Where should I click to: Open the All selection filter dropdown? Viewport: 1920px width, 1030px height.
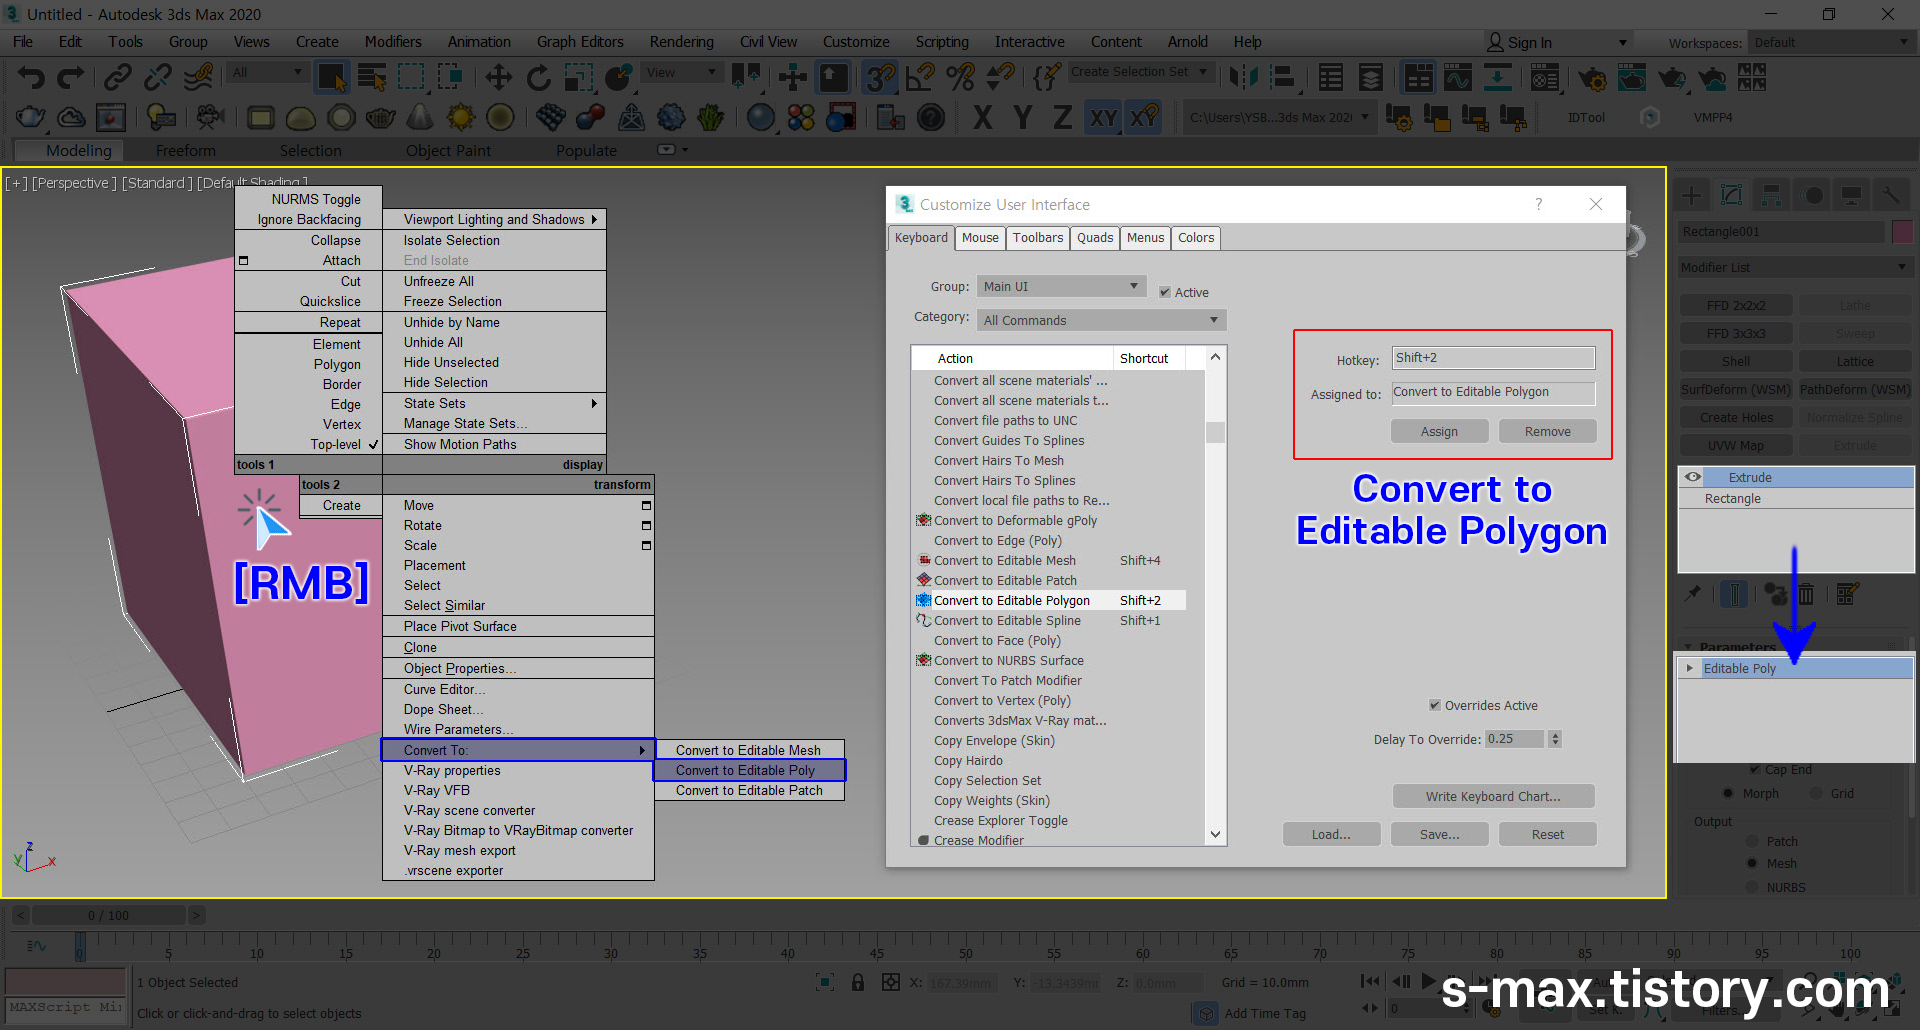tap(267, 72)
